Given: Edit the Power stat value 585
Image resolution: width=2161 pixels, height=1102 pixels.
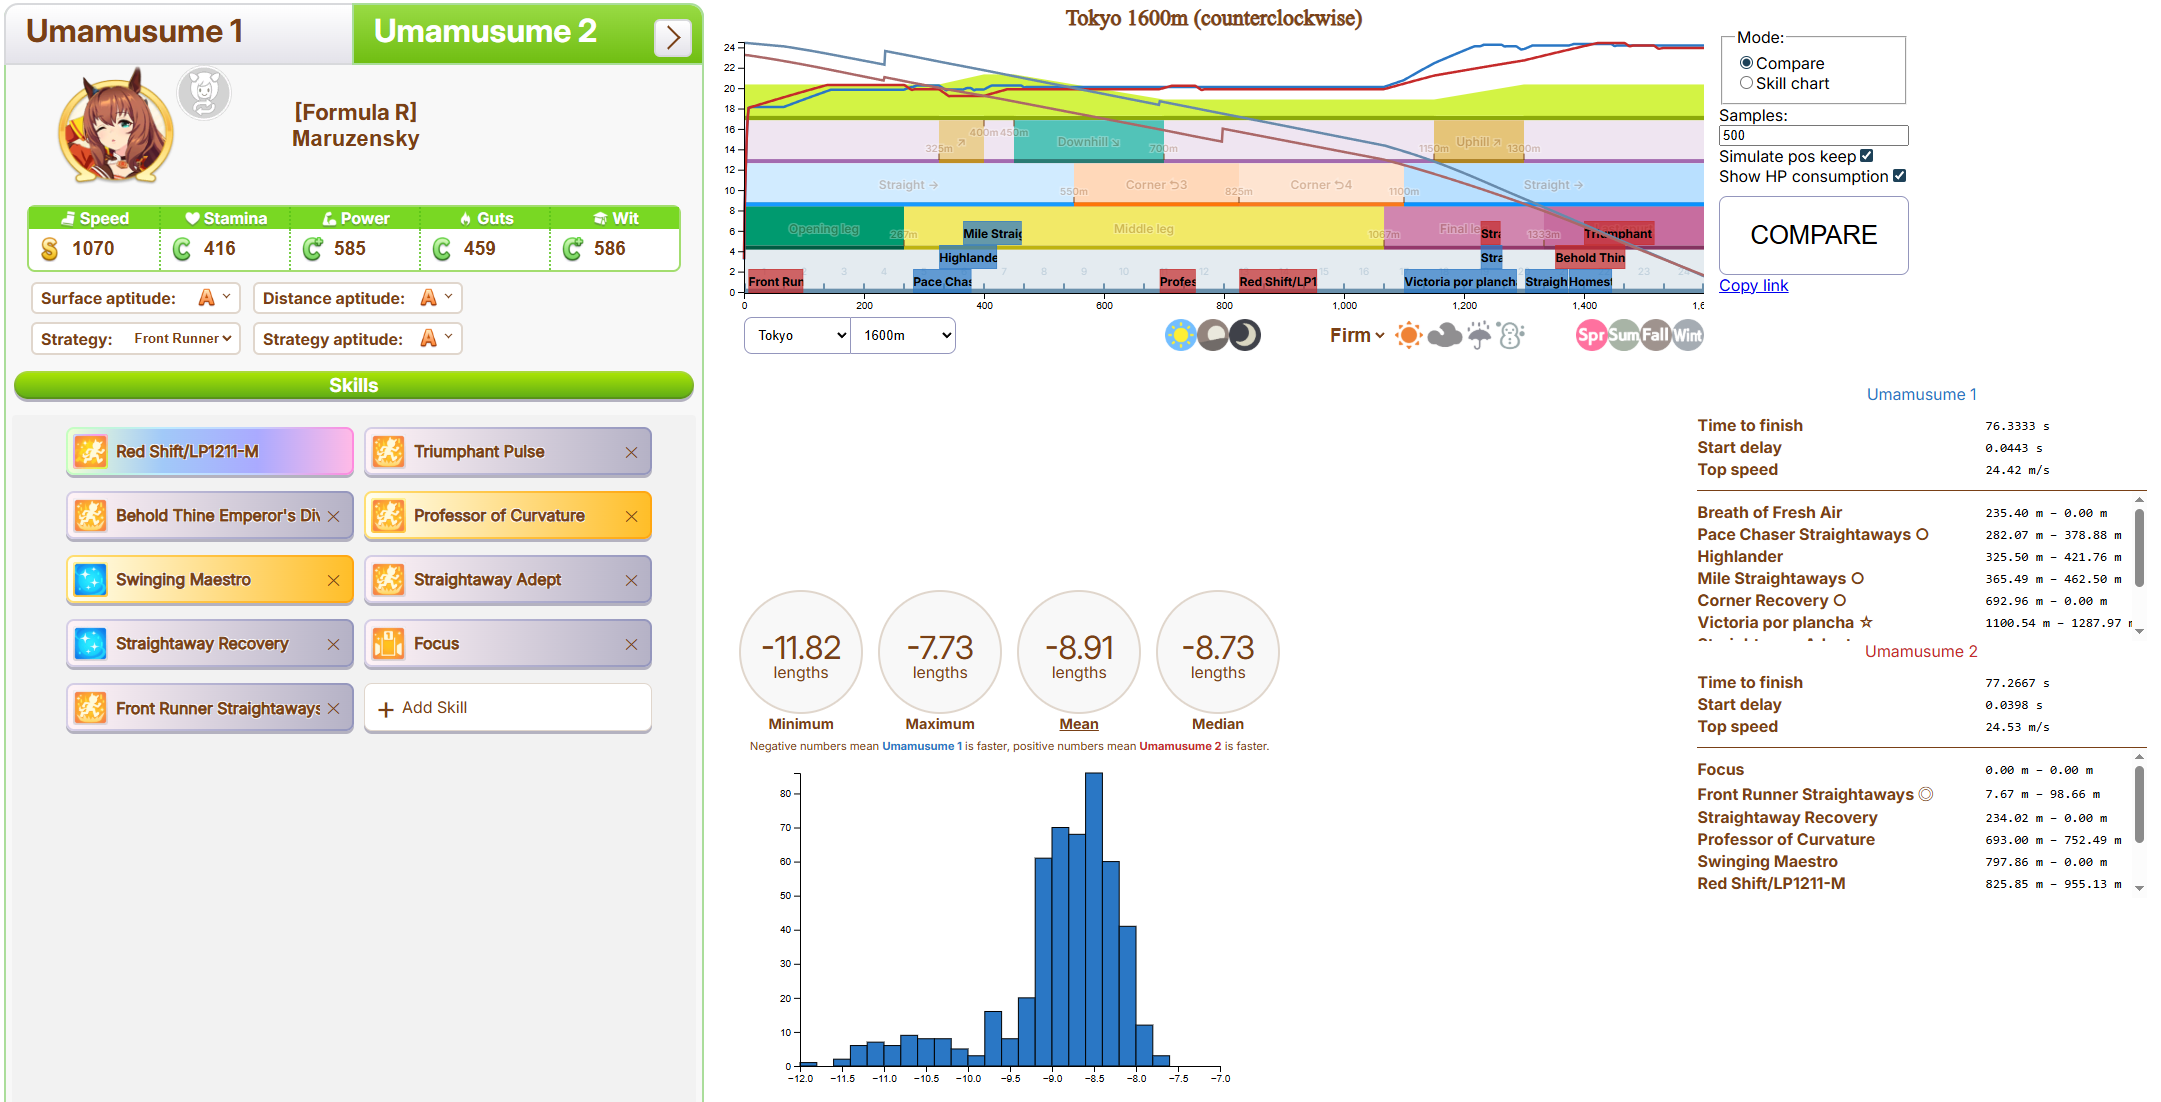Looking at the screenshot, I should point(350,249).
